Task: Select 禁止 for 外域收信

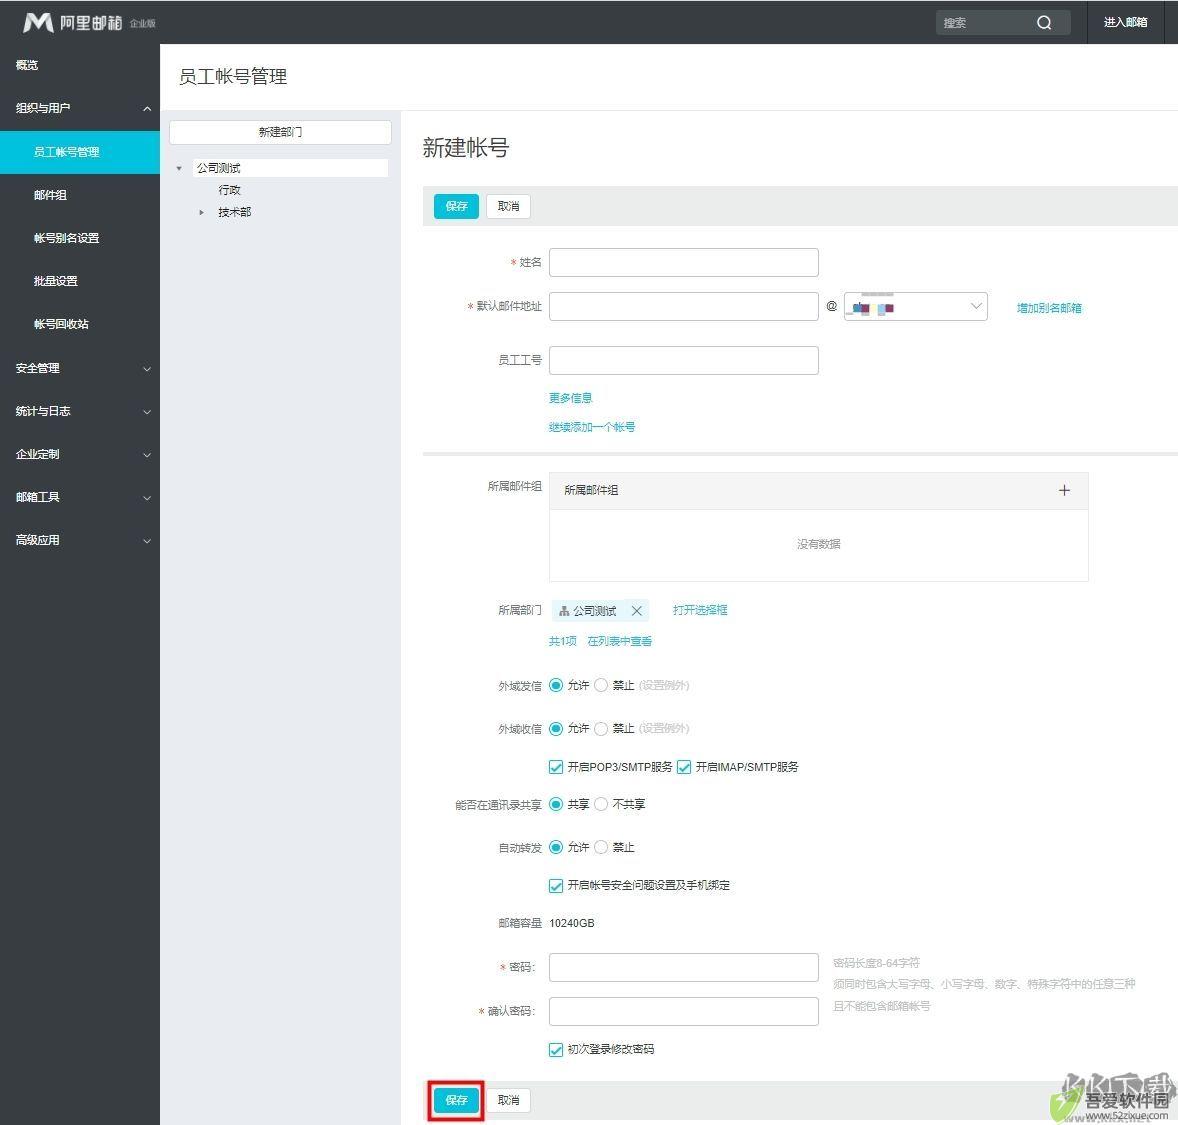Action: pos(601,728)
